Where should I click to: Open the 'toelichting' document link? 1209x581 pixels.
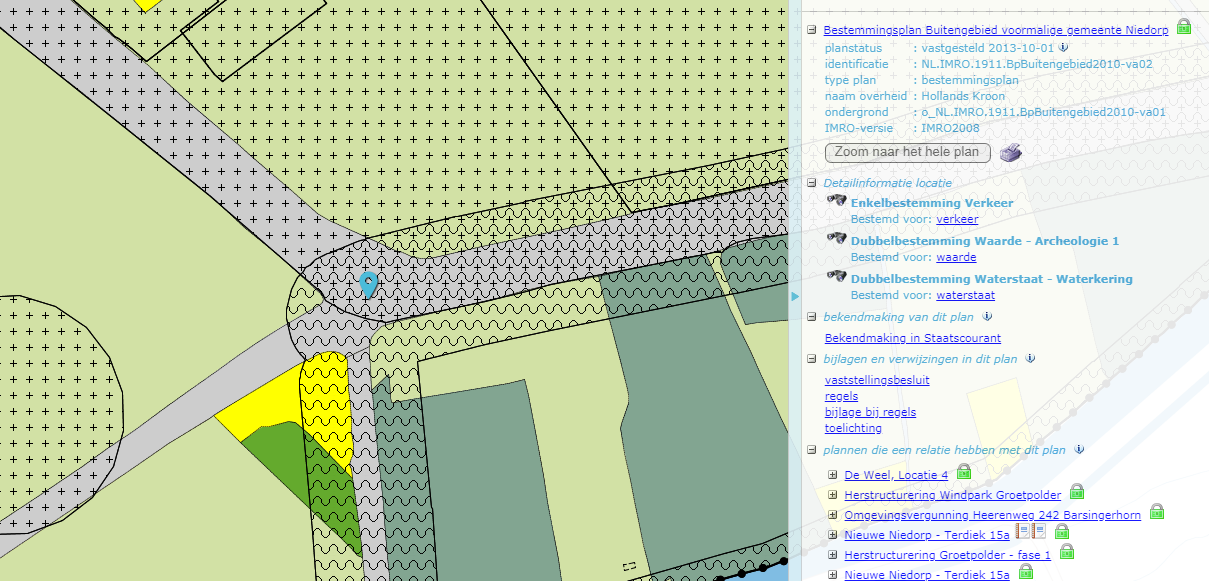click(x=853, y=428)
